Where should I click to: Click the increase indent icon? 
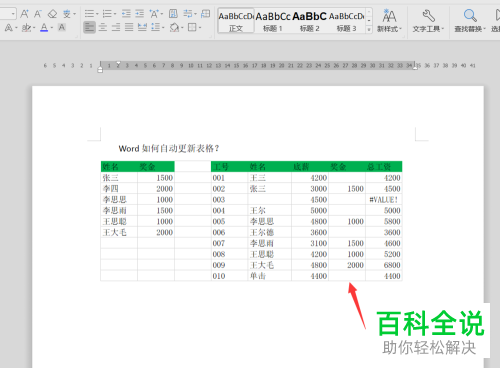click(139, 14)
